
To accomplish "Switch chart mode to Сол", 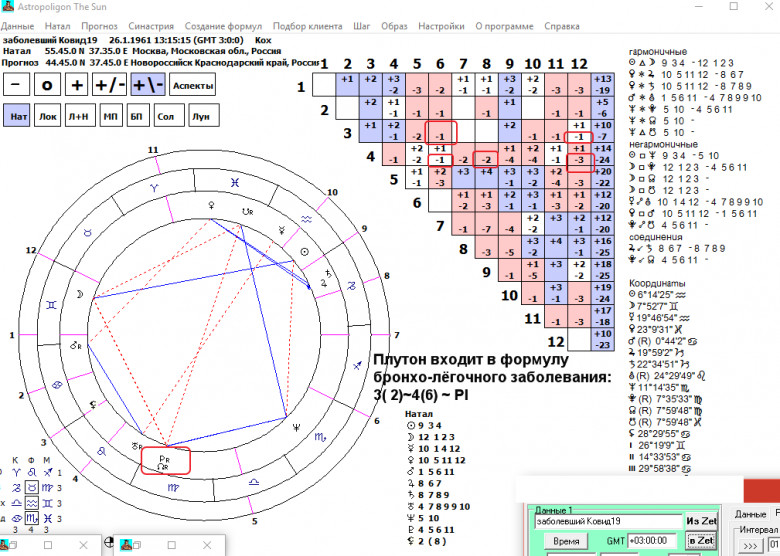I will [169, 115].
